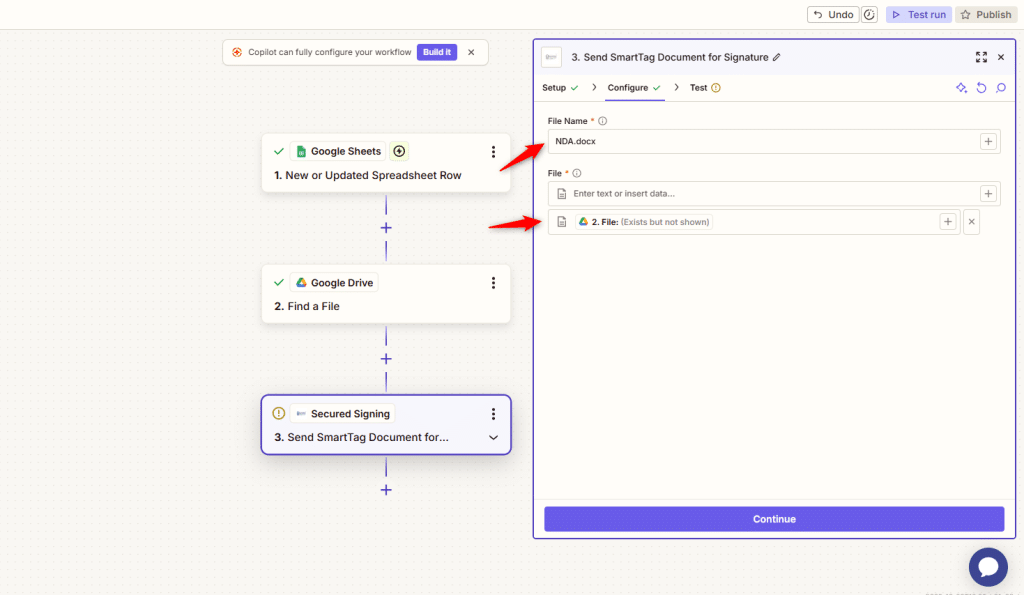The height and width of the screenshot is (595, 1024).
Task: Click the File Name field containing NDA.docx
Action: [x=760, y=141]
